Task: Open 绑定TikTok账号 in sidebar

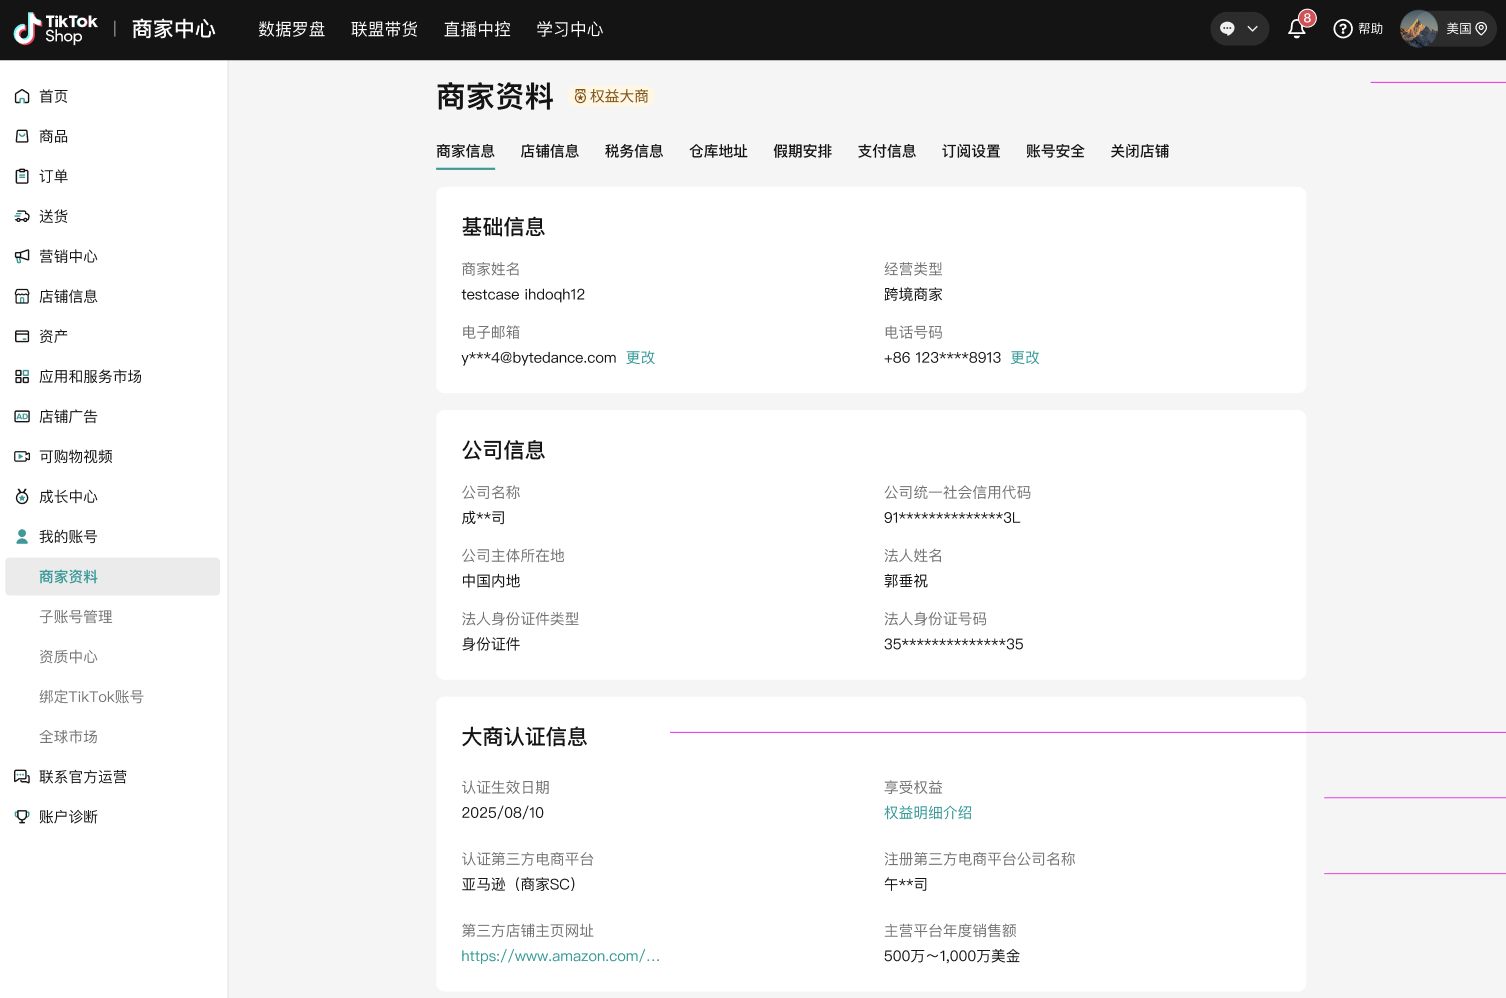Action: (x=91, y=696)
